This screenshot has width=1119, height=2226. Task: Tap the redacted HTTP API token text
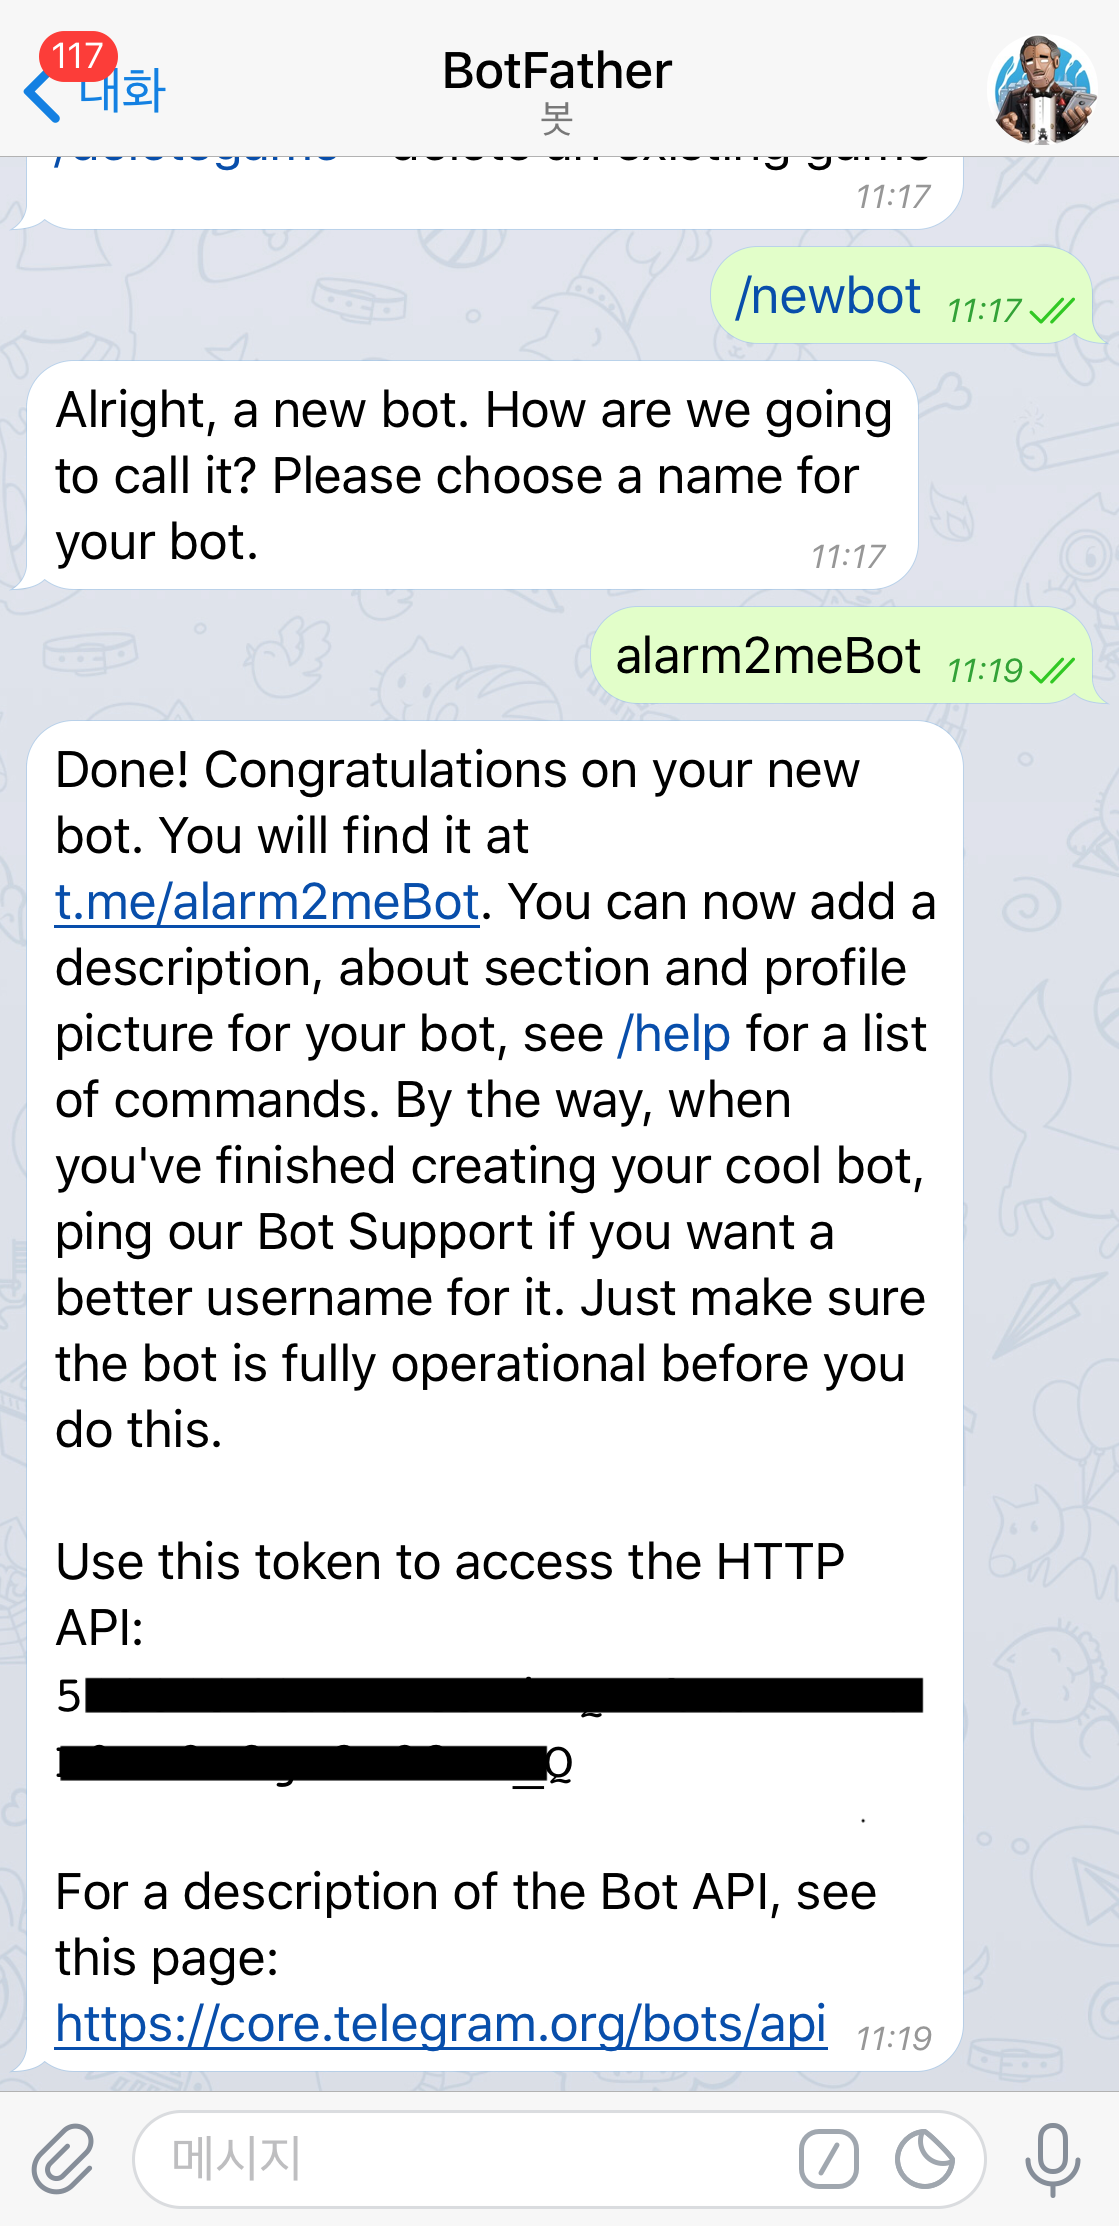tap(490, 1727)
